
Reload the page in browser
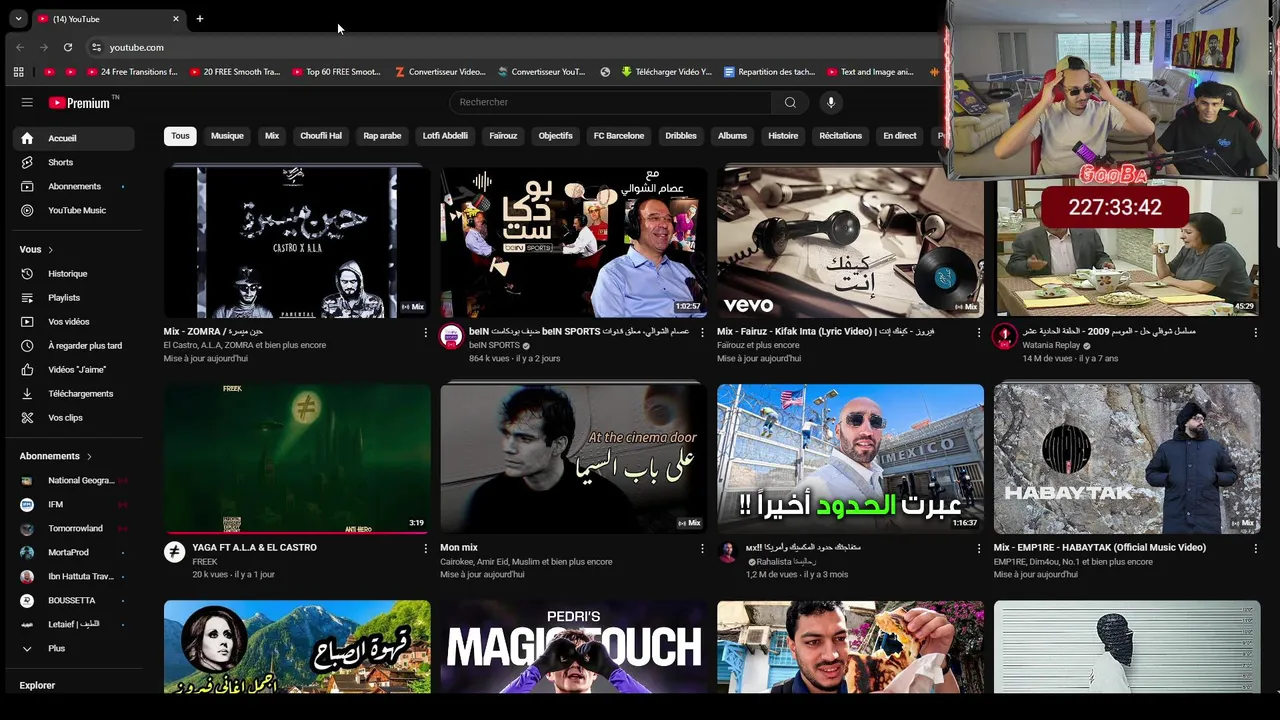tap(68, 47)
